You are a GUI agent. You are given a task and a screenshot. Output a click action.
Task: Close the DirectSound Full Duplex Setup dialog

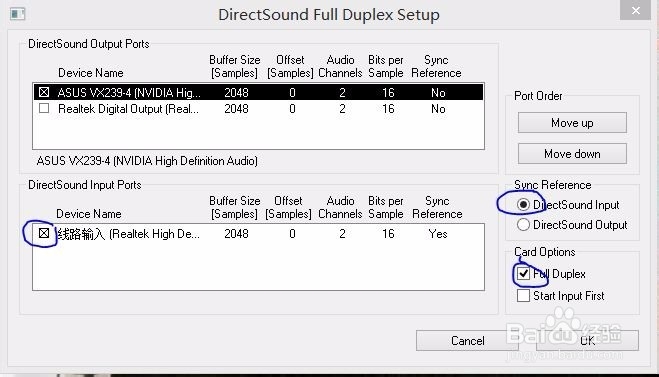(x=635, y=10)
